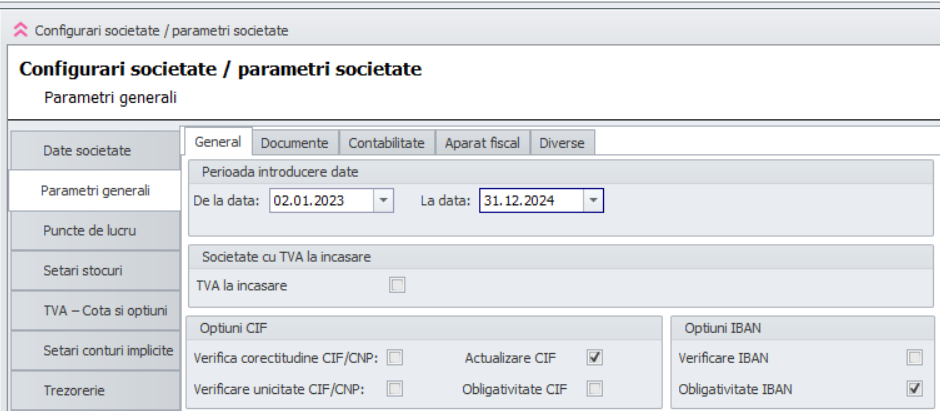940x411 pixels.
Task: Click the pink collapse chevron icon in header
Action: 21,30
